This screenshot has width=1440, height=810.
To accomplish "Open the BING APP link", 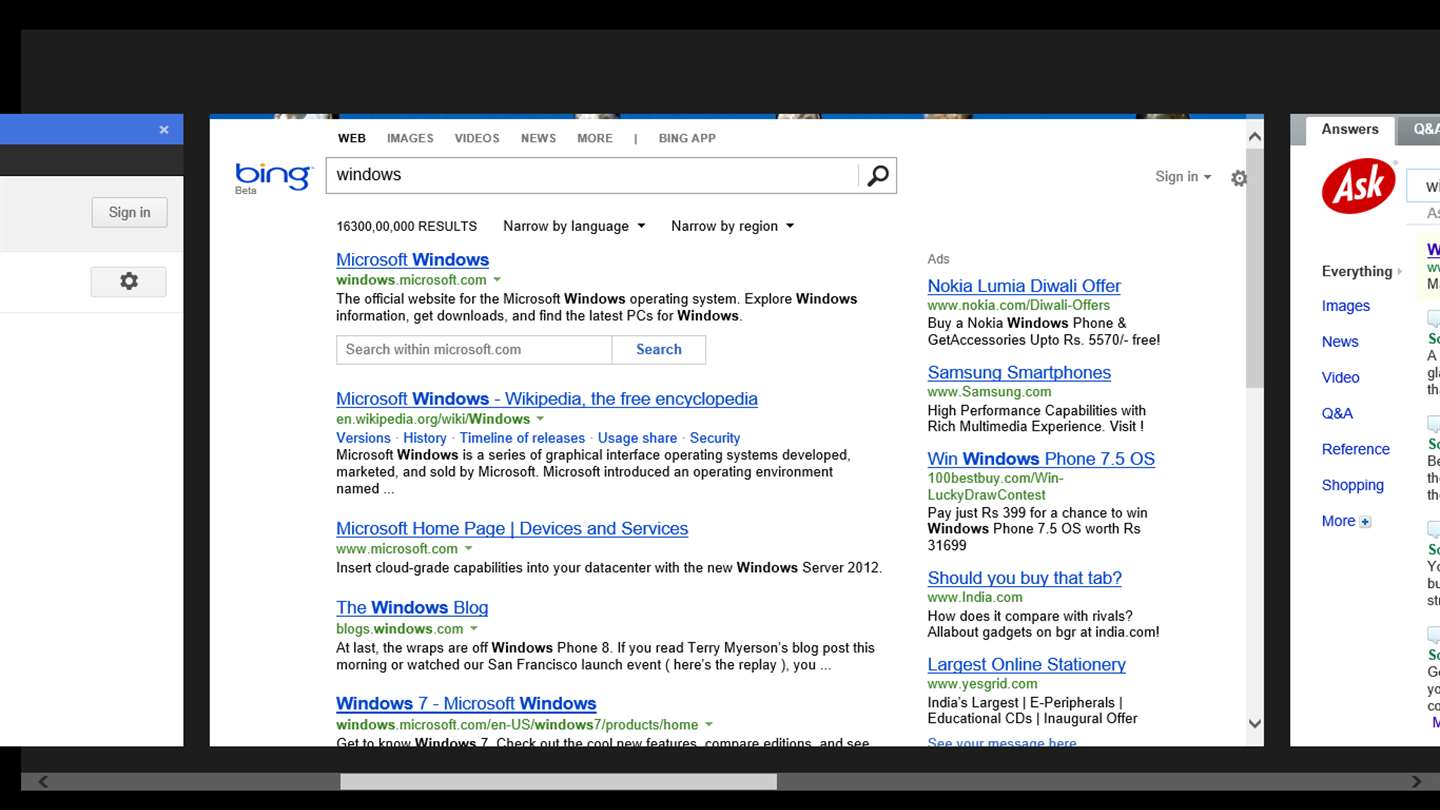I will click(687, 138).
